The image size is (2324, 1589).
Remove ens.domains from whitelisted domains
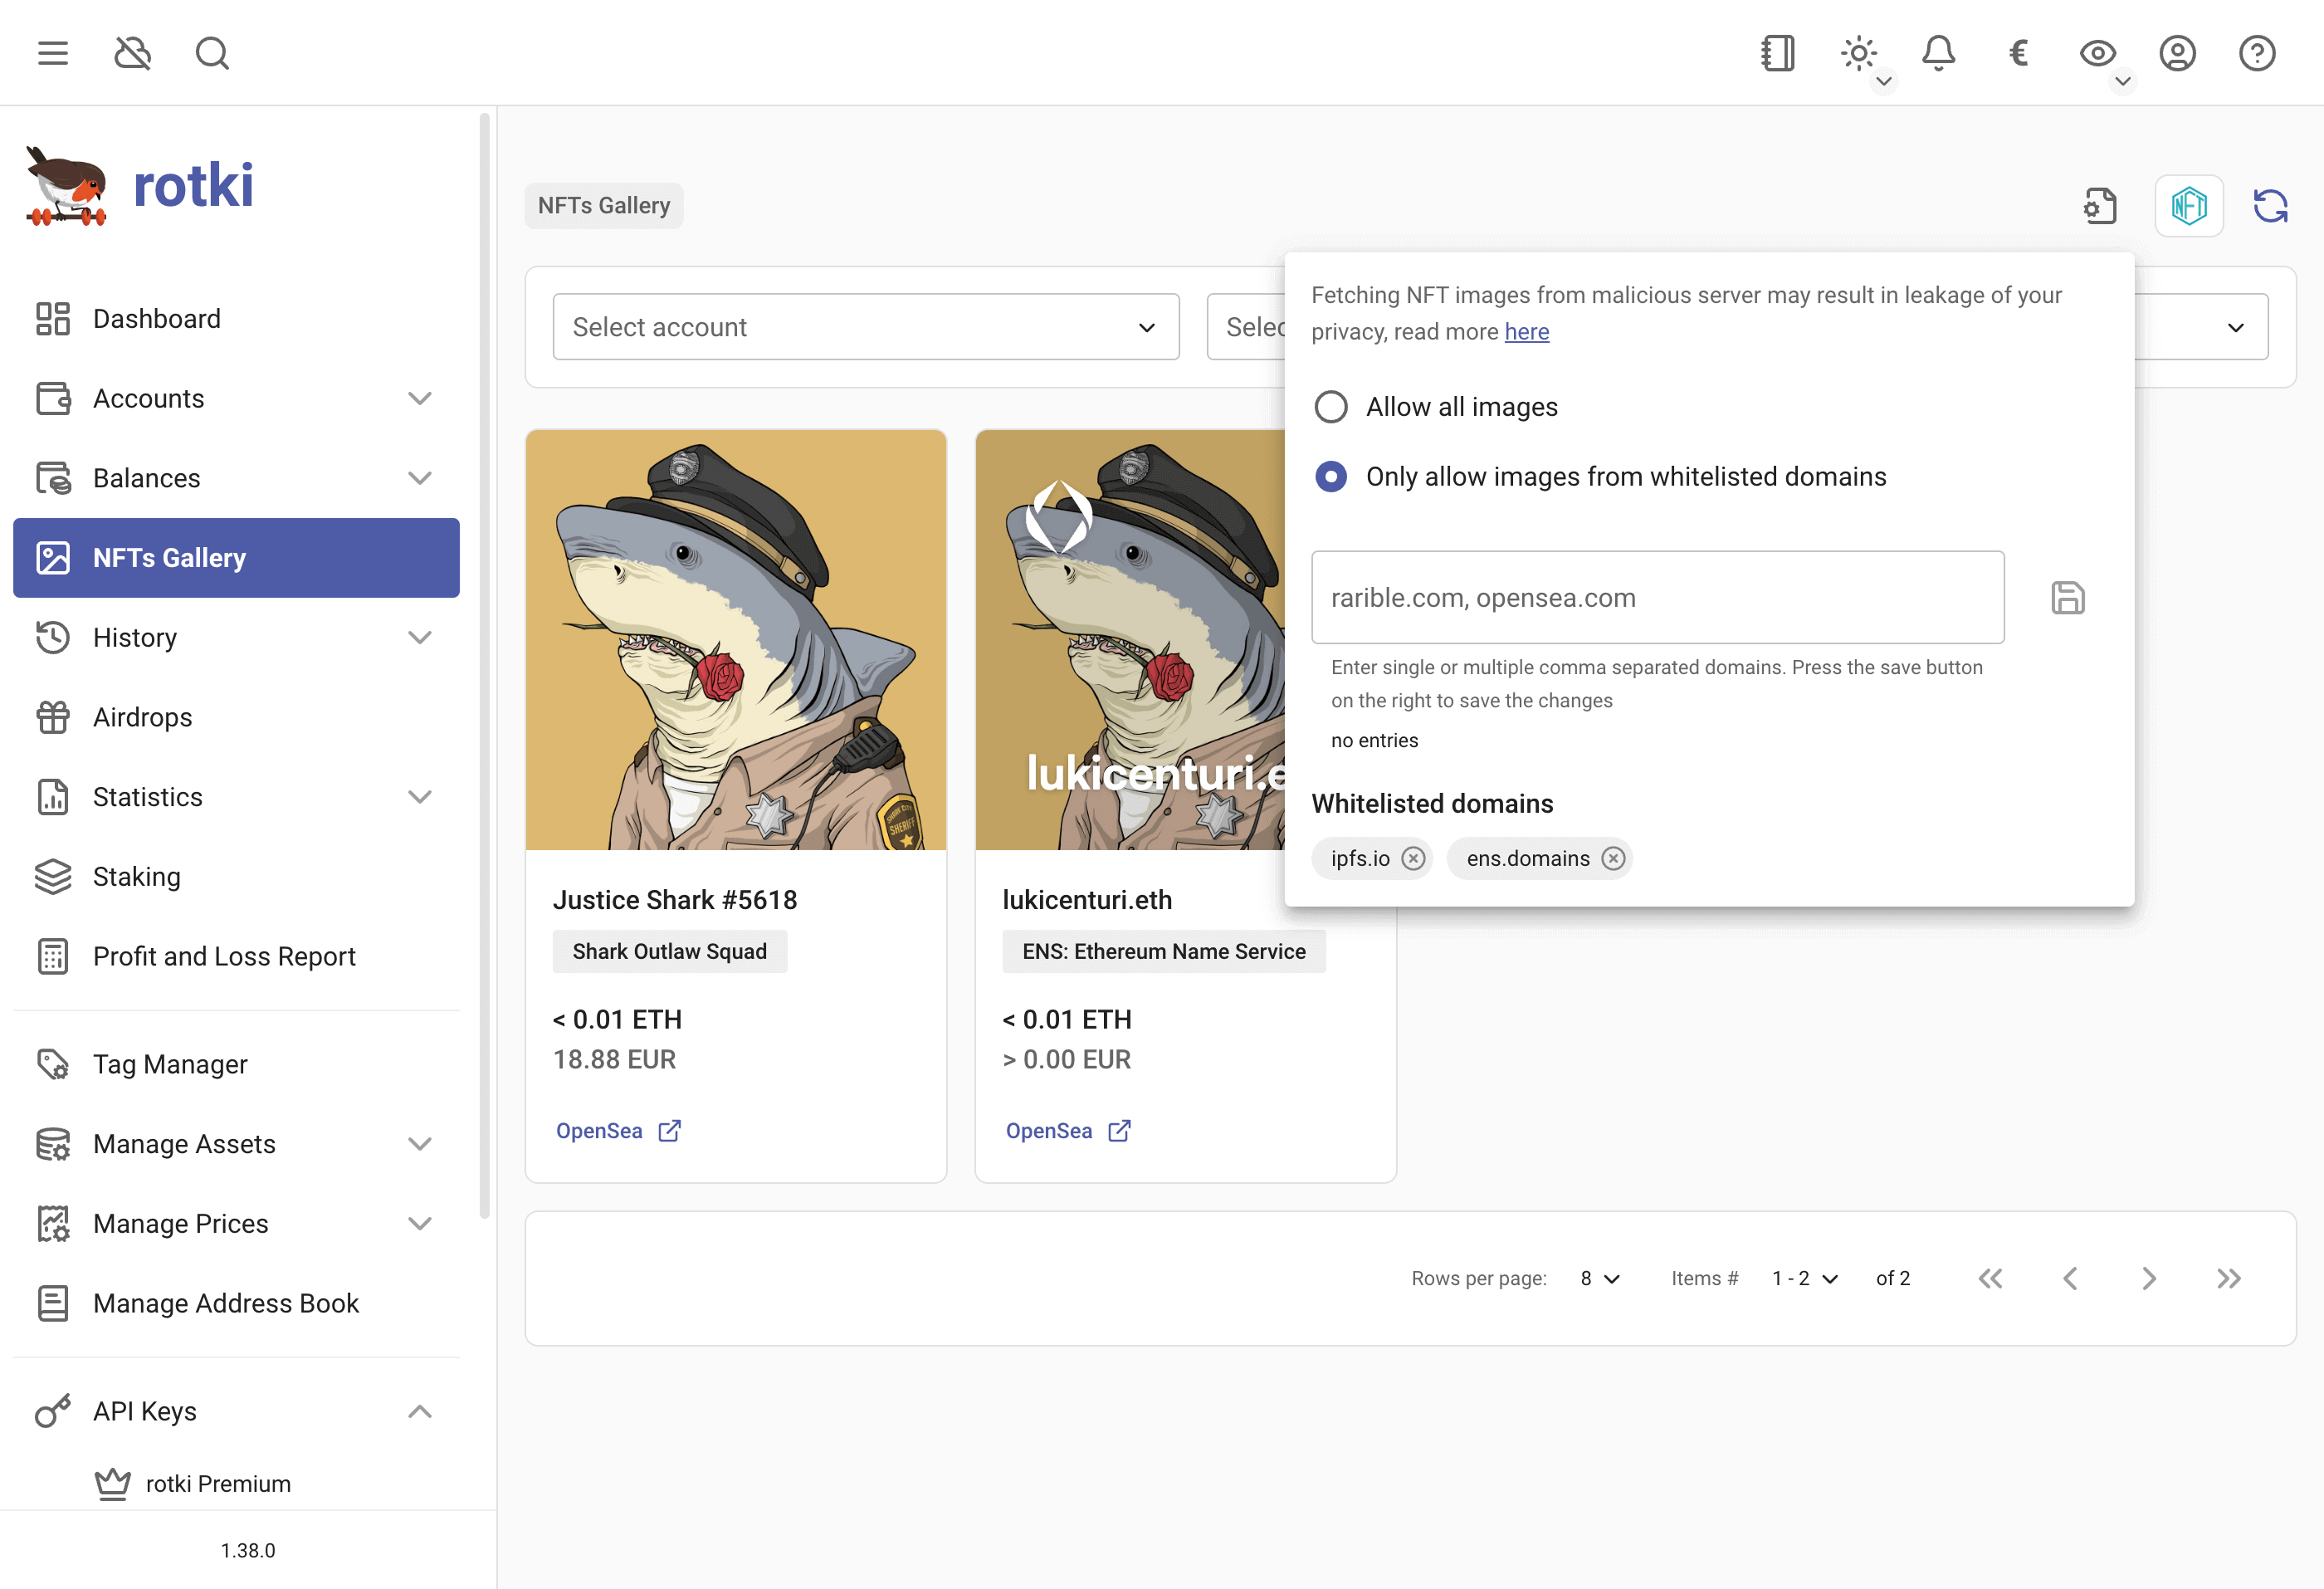click(1613, 858)
